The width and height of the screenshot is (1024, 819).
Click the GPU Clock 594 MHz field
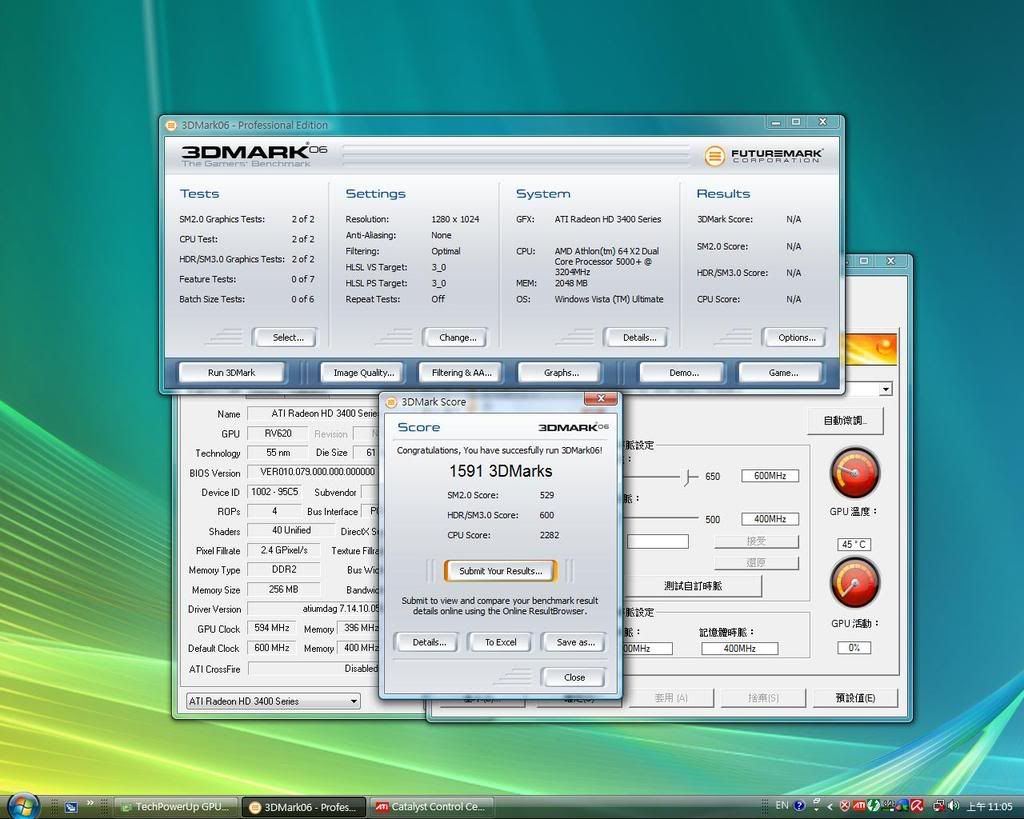272,628
